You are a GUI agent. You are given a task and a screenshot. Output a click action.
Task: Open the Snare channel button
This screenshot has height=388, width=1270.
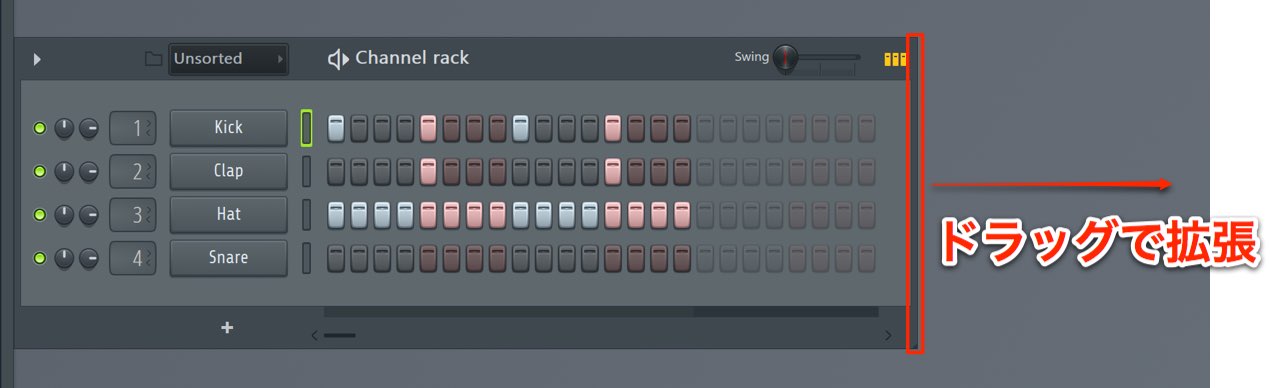pyautogui.click(x=228, y=258)
